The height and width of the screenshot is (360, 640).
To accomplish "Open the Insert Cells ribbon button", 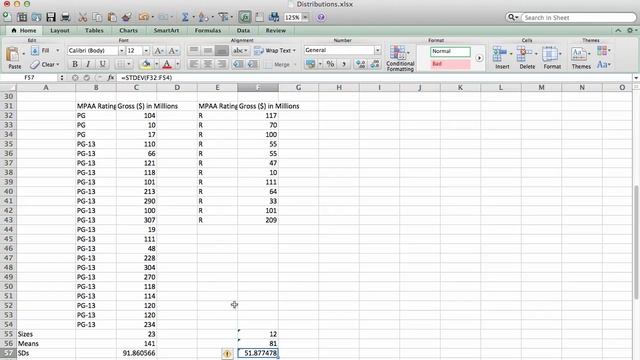I will point(502,58).
